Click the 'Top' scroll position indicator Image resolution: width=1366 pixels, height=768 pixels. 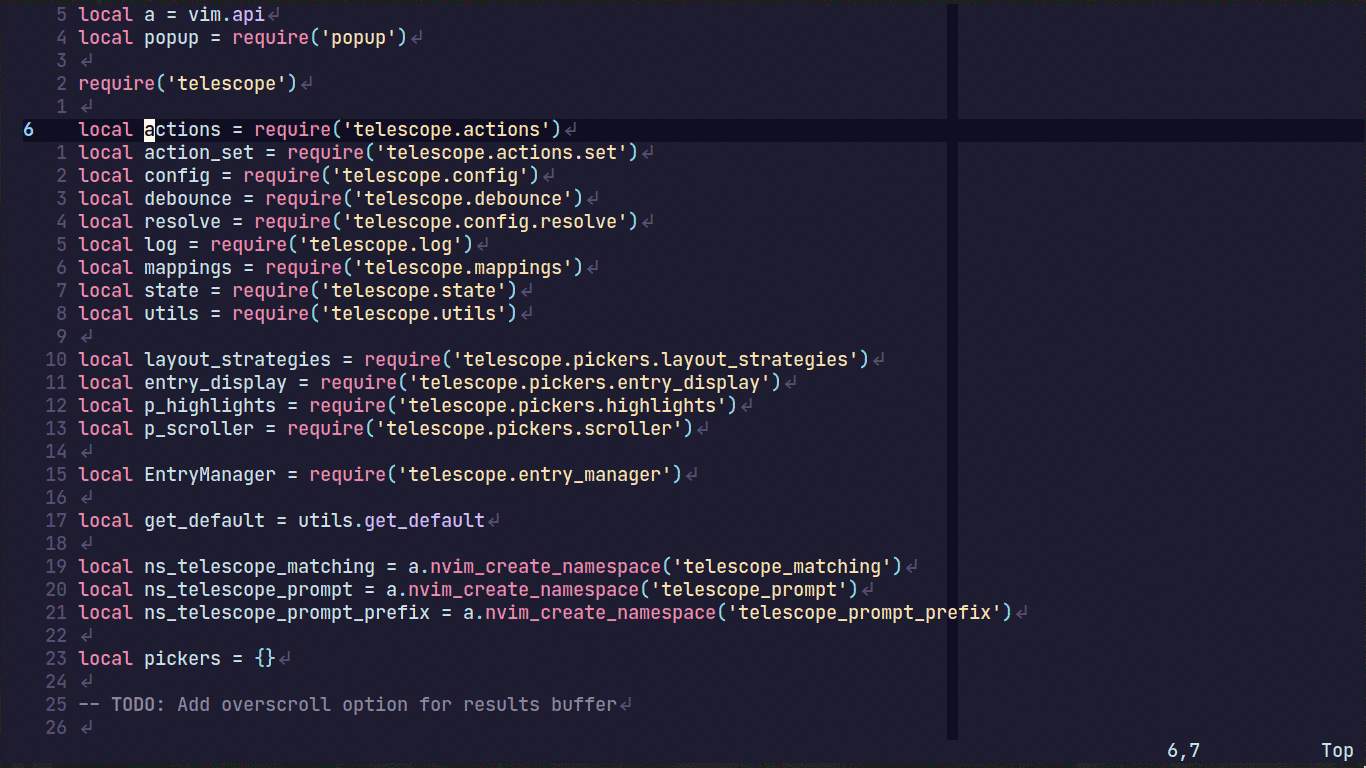pos(1337,750)
